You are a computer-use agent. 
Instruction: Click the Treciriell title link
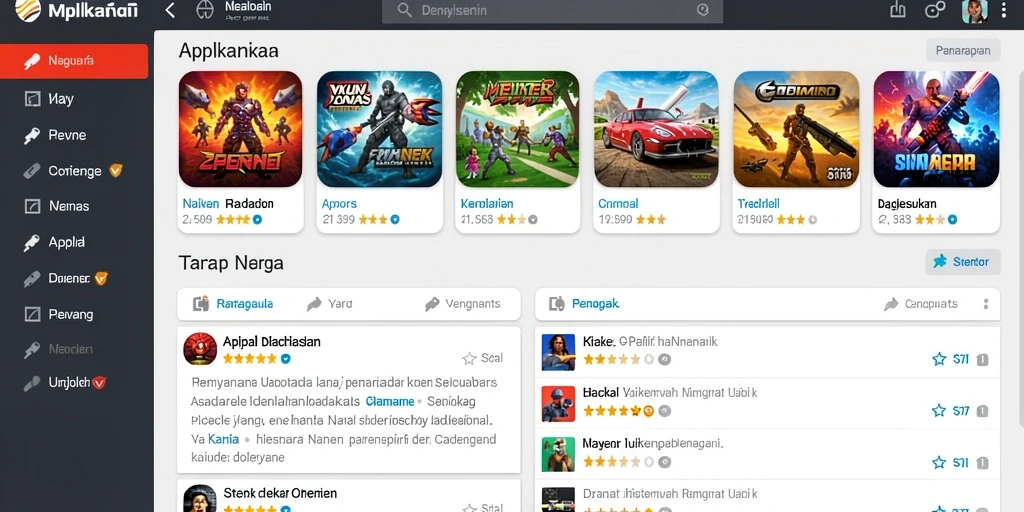point(759,204)
